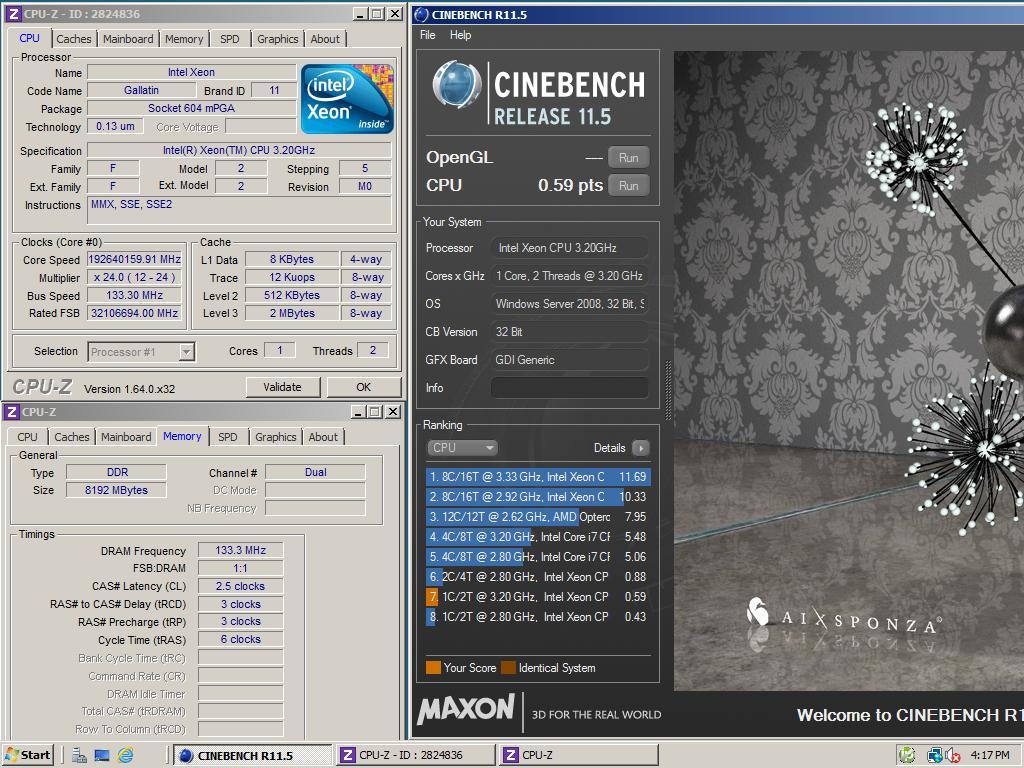Select ranking row 6 with score 0.88
The image size is (1024, 768).
coord(538,577)
